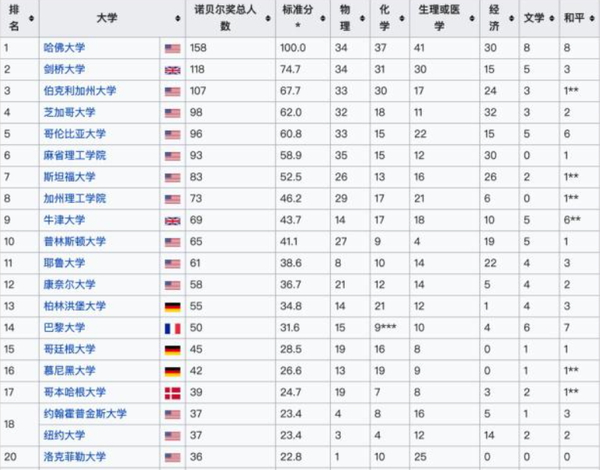Viewport: 600px width, 470px height.
Task: Click the Danish flag beside 哥本哈根大学
Action: click(173, 393)
